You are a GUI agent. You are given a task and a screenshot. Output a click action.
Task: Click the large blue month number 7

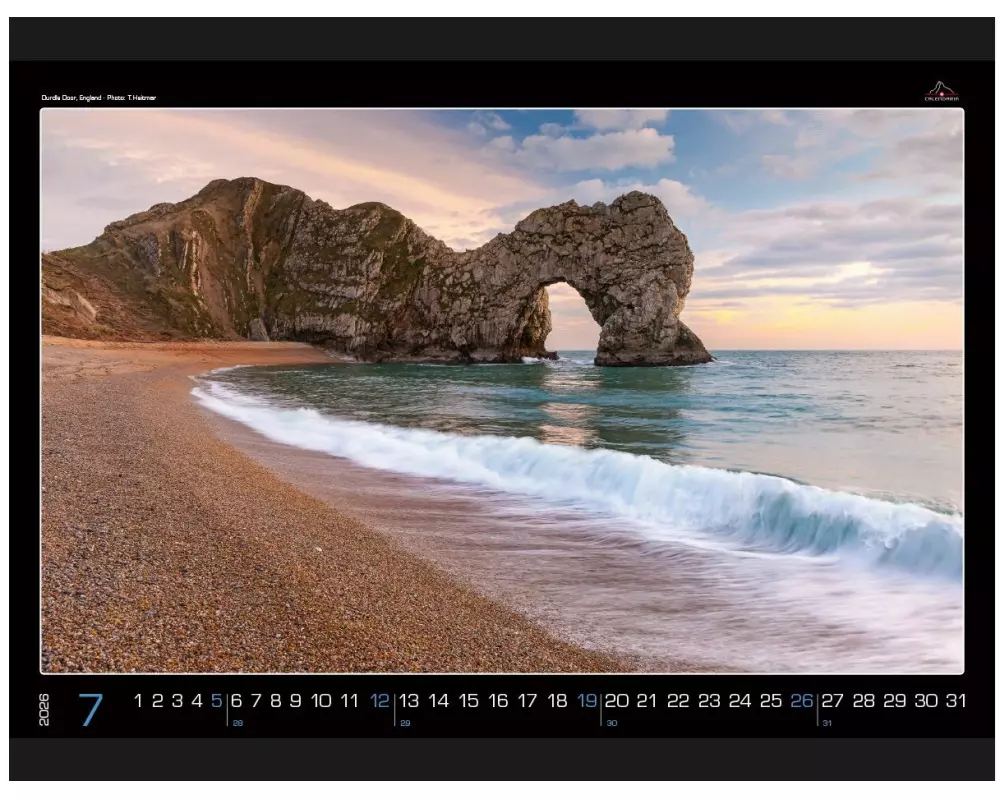[x=90, y=710]
